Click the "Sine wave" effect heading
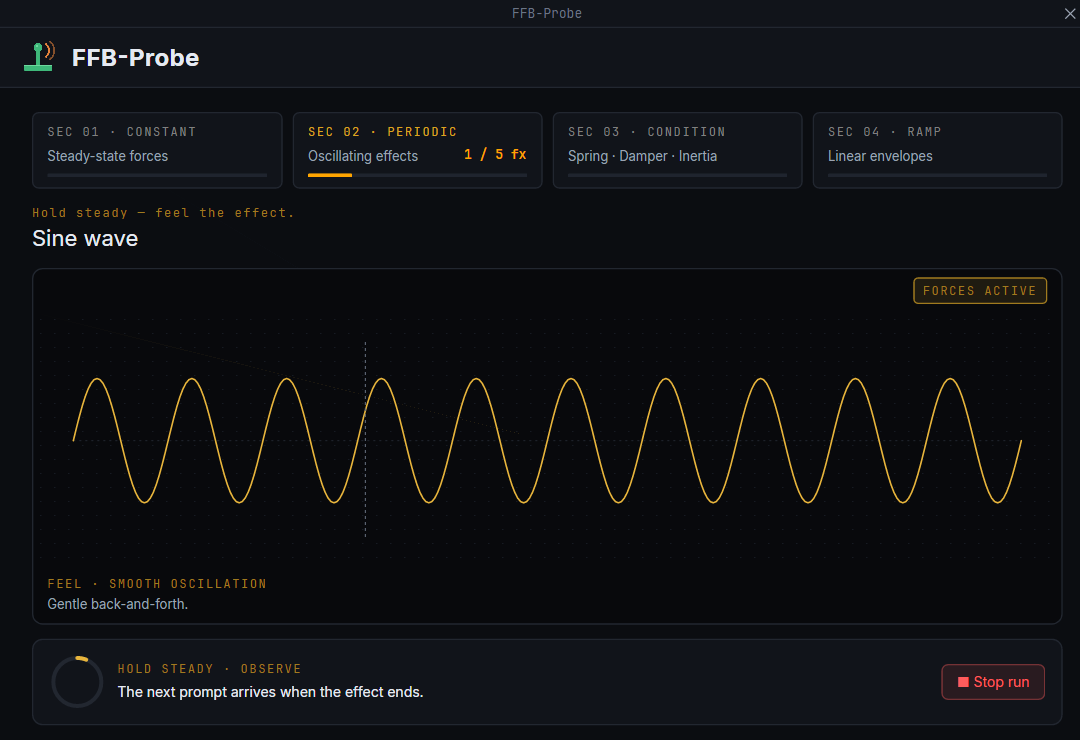This screenshot has width=1080, height=740. 85,238
